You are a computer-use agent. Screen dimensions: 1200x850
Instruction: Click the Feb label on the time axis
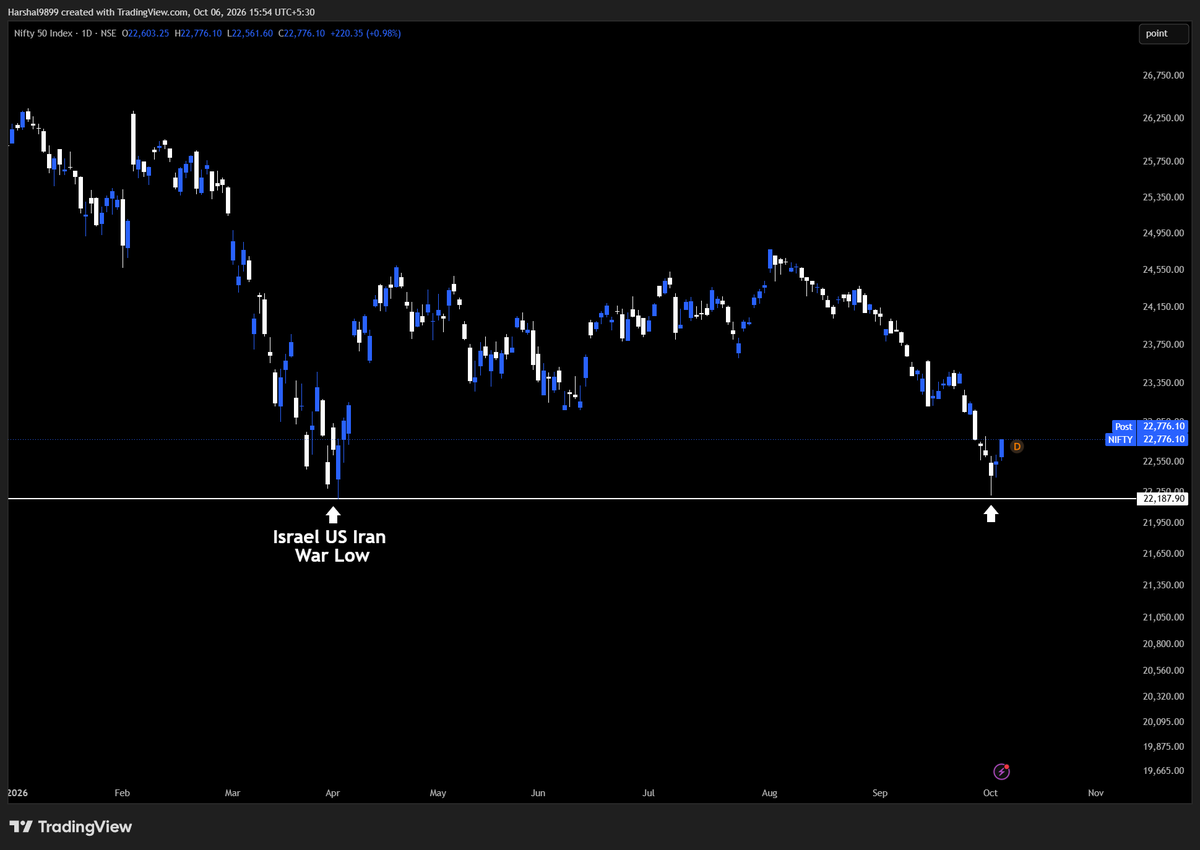coord(123,793)
